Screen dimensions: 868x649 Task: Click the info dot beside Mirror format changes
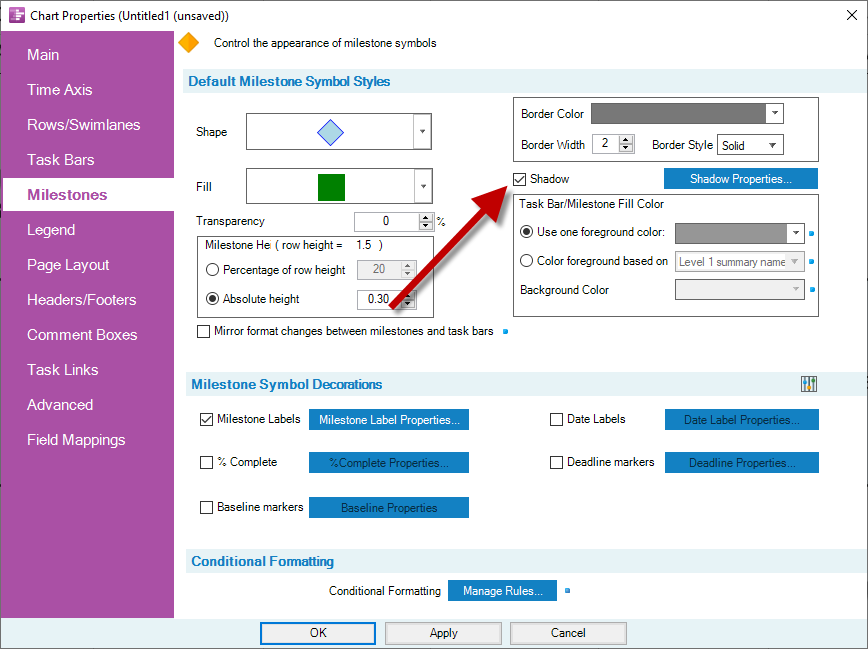505,331
